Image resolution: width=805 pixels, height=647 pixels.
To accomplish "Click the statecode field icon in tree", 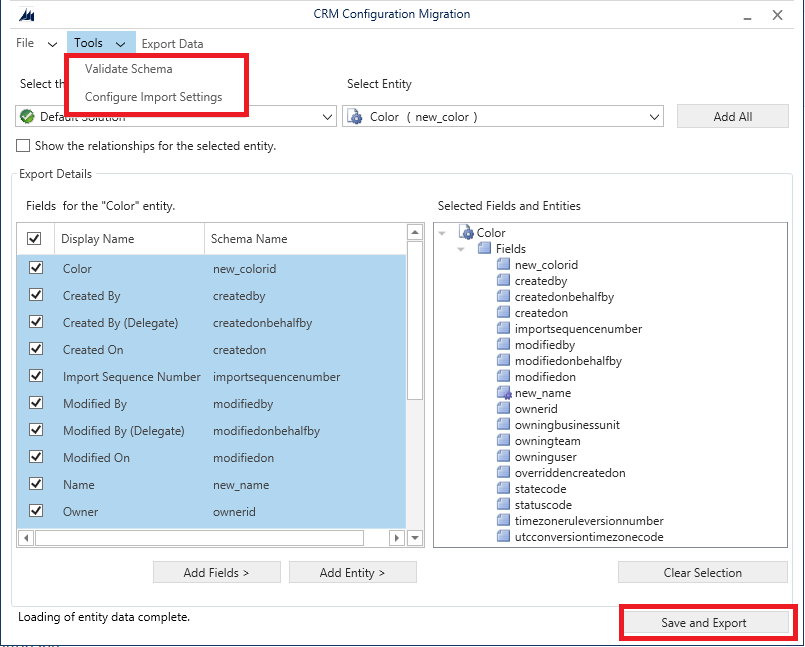I will pos(505,489).
